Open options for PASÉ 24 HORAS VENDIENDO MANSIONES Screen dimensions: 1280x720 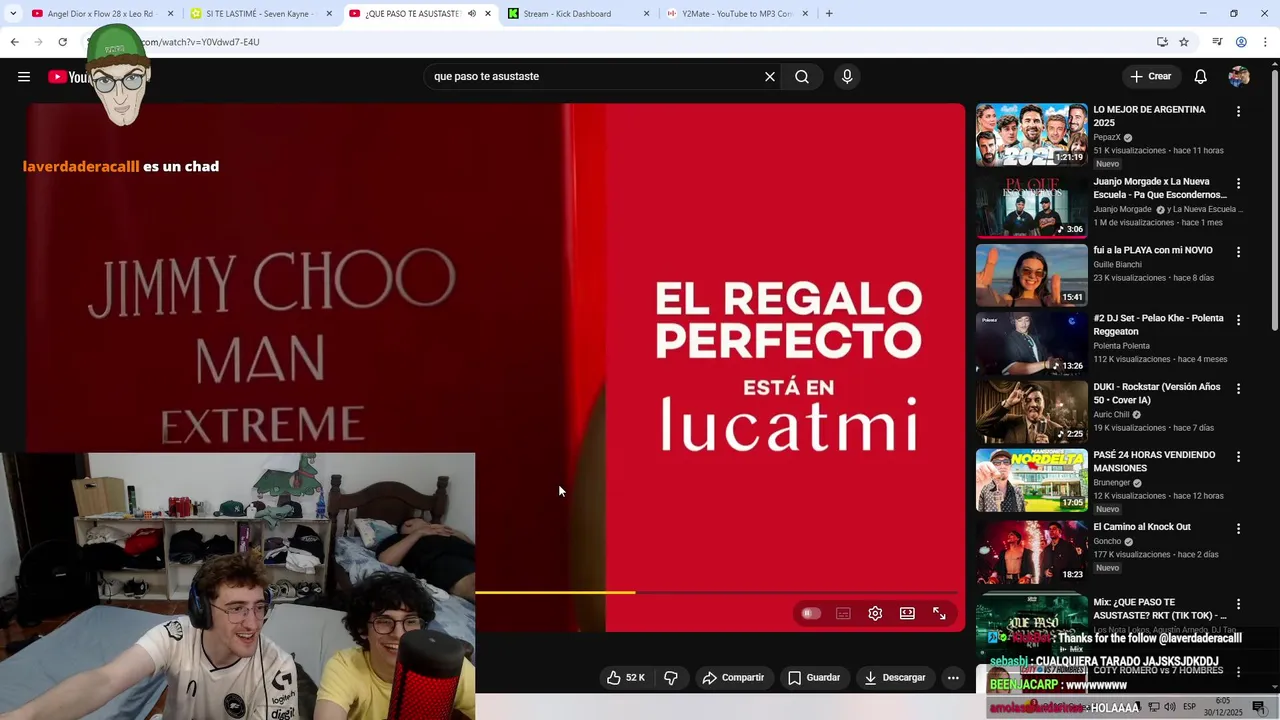tap(1238, 457)
